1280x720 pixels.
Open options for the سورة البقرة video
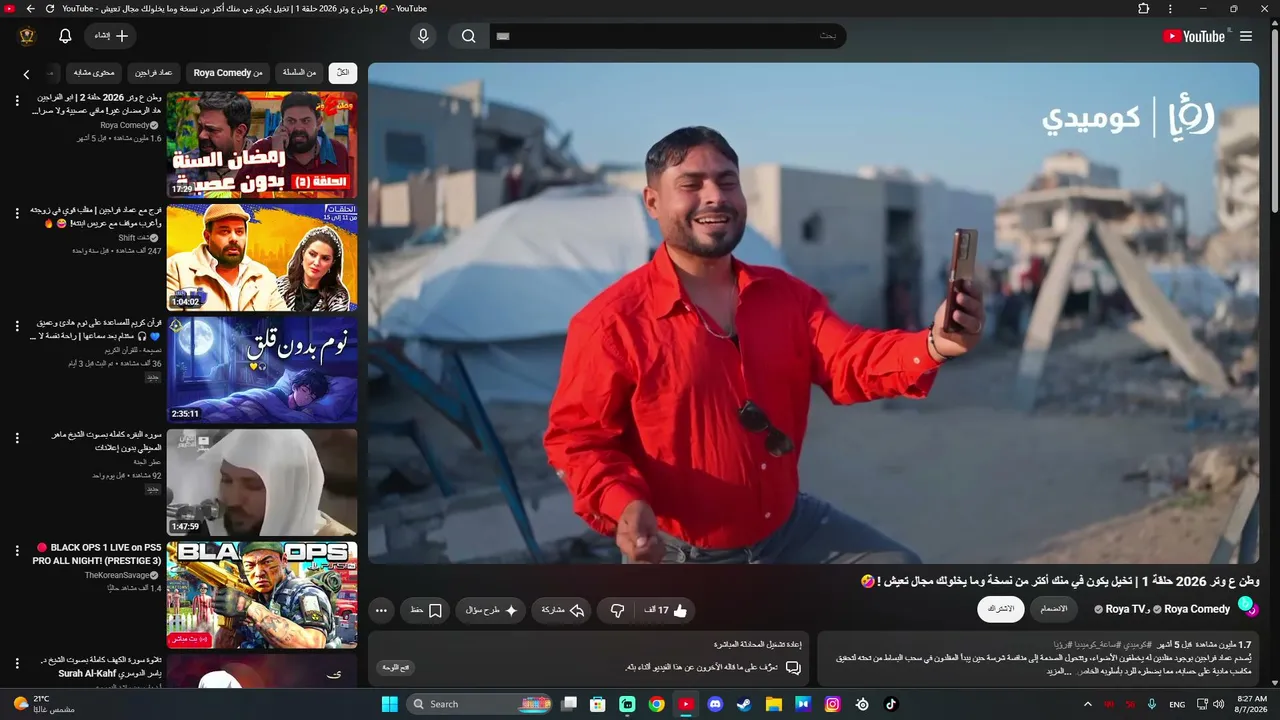[17, 438]
